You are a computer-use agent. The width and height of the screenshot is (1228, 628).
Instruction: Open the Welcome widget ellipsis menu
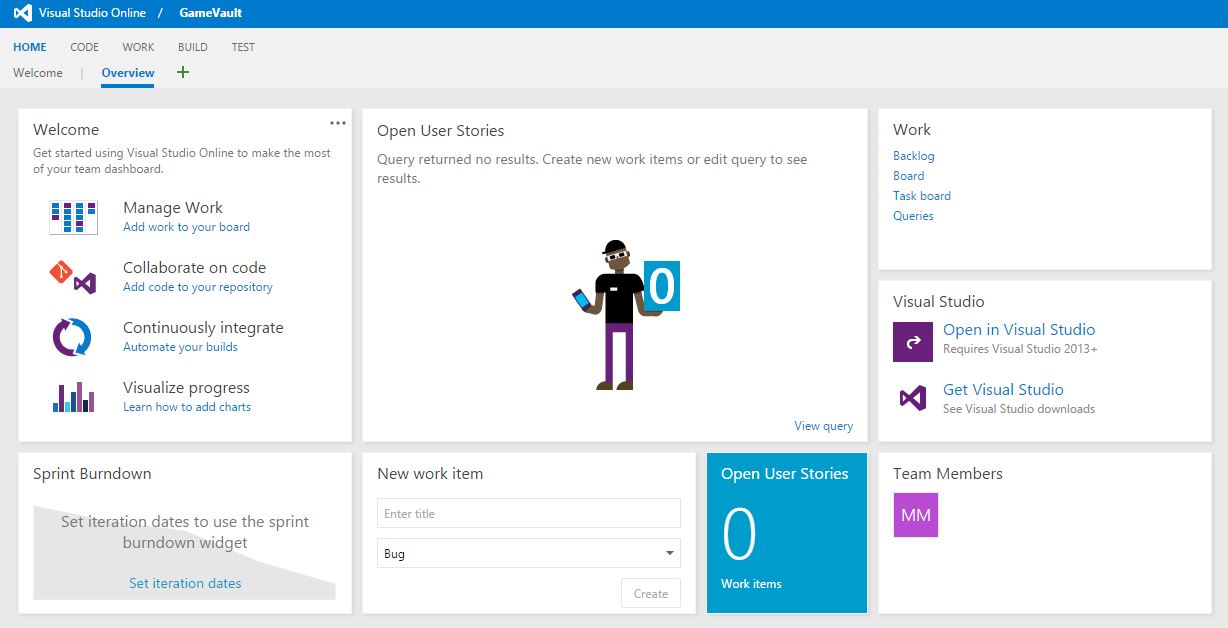338,123
